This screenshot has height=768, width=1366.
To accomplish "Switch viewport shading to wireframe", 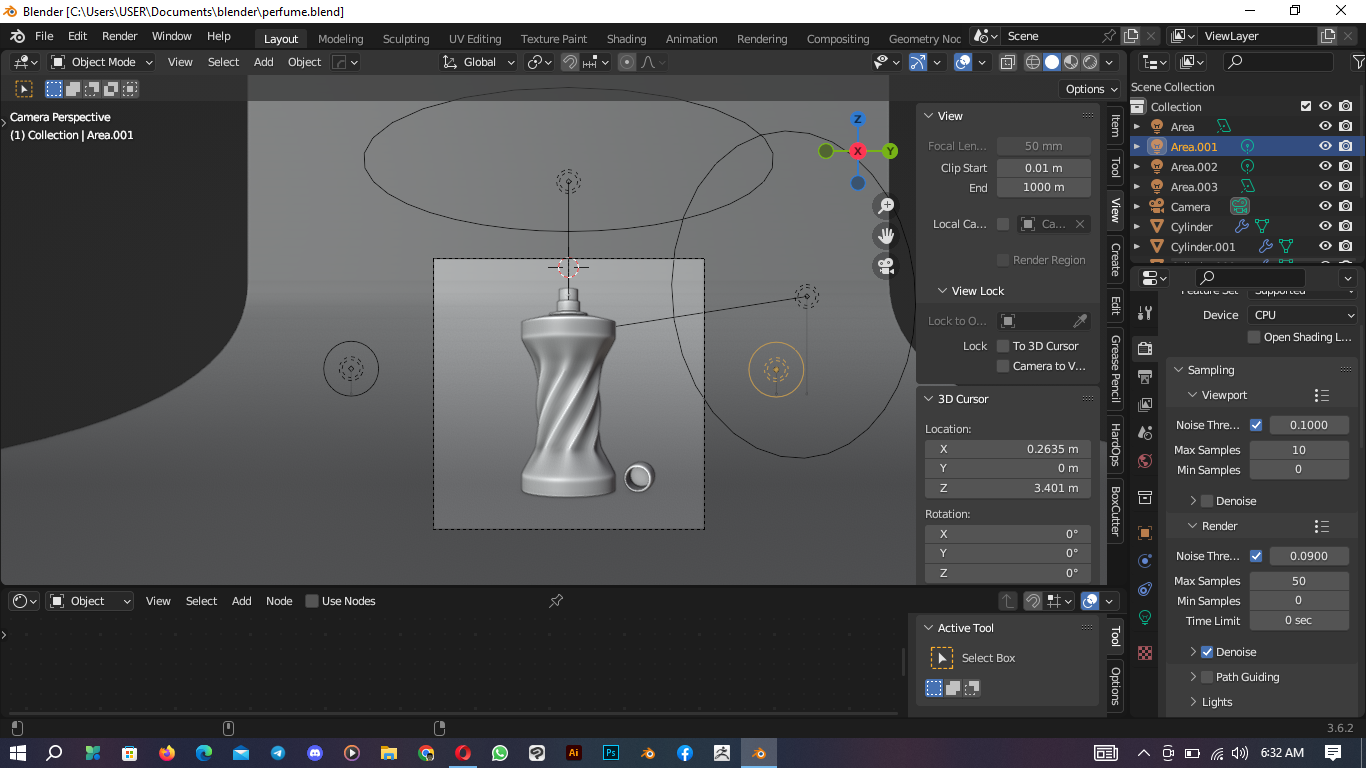I will pyautogui.click(x=1033, y=62).
